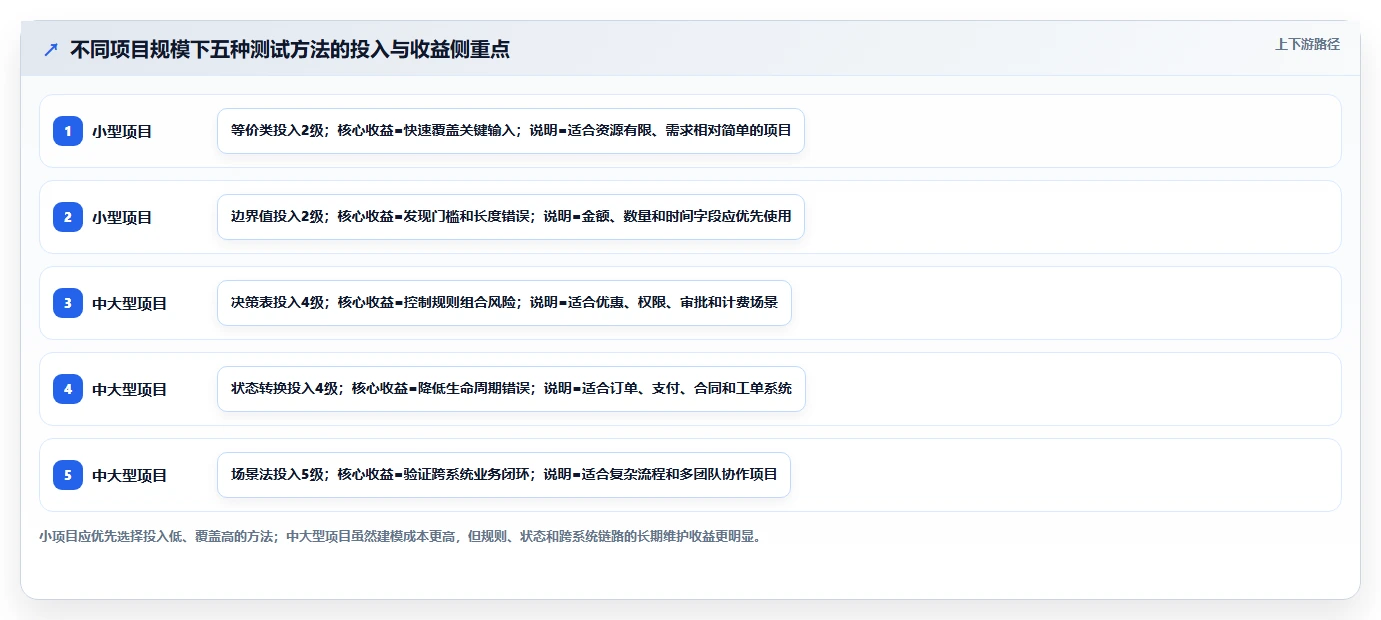Open the 决策表投入4级 description box
The height and width of the screenshot is (620, 1381).
pos(504,303)
